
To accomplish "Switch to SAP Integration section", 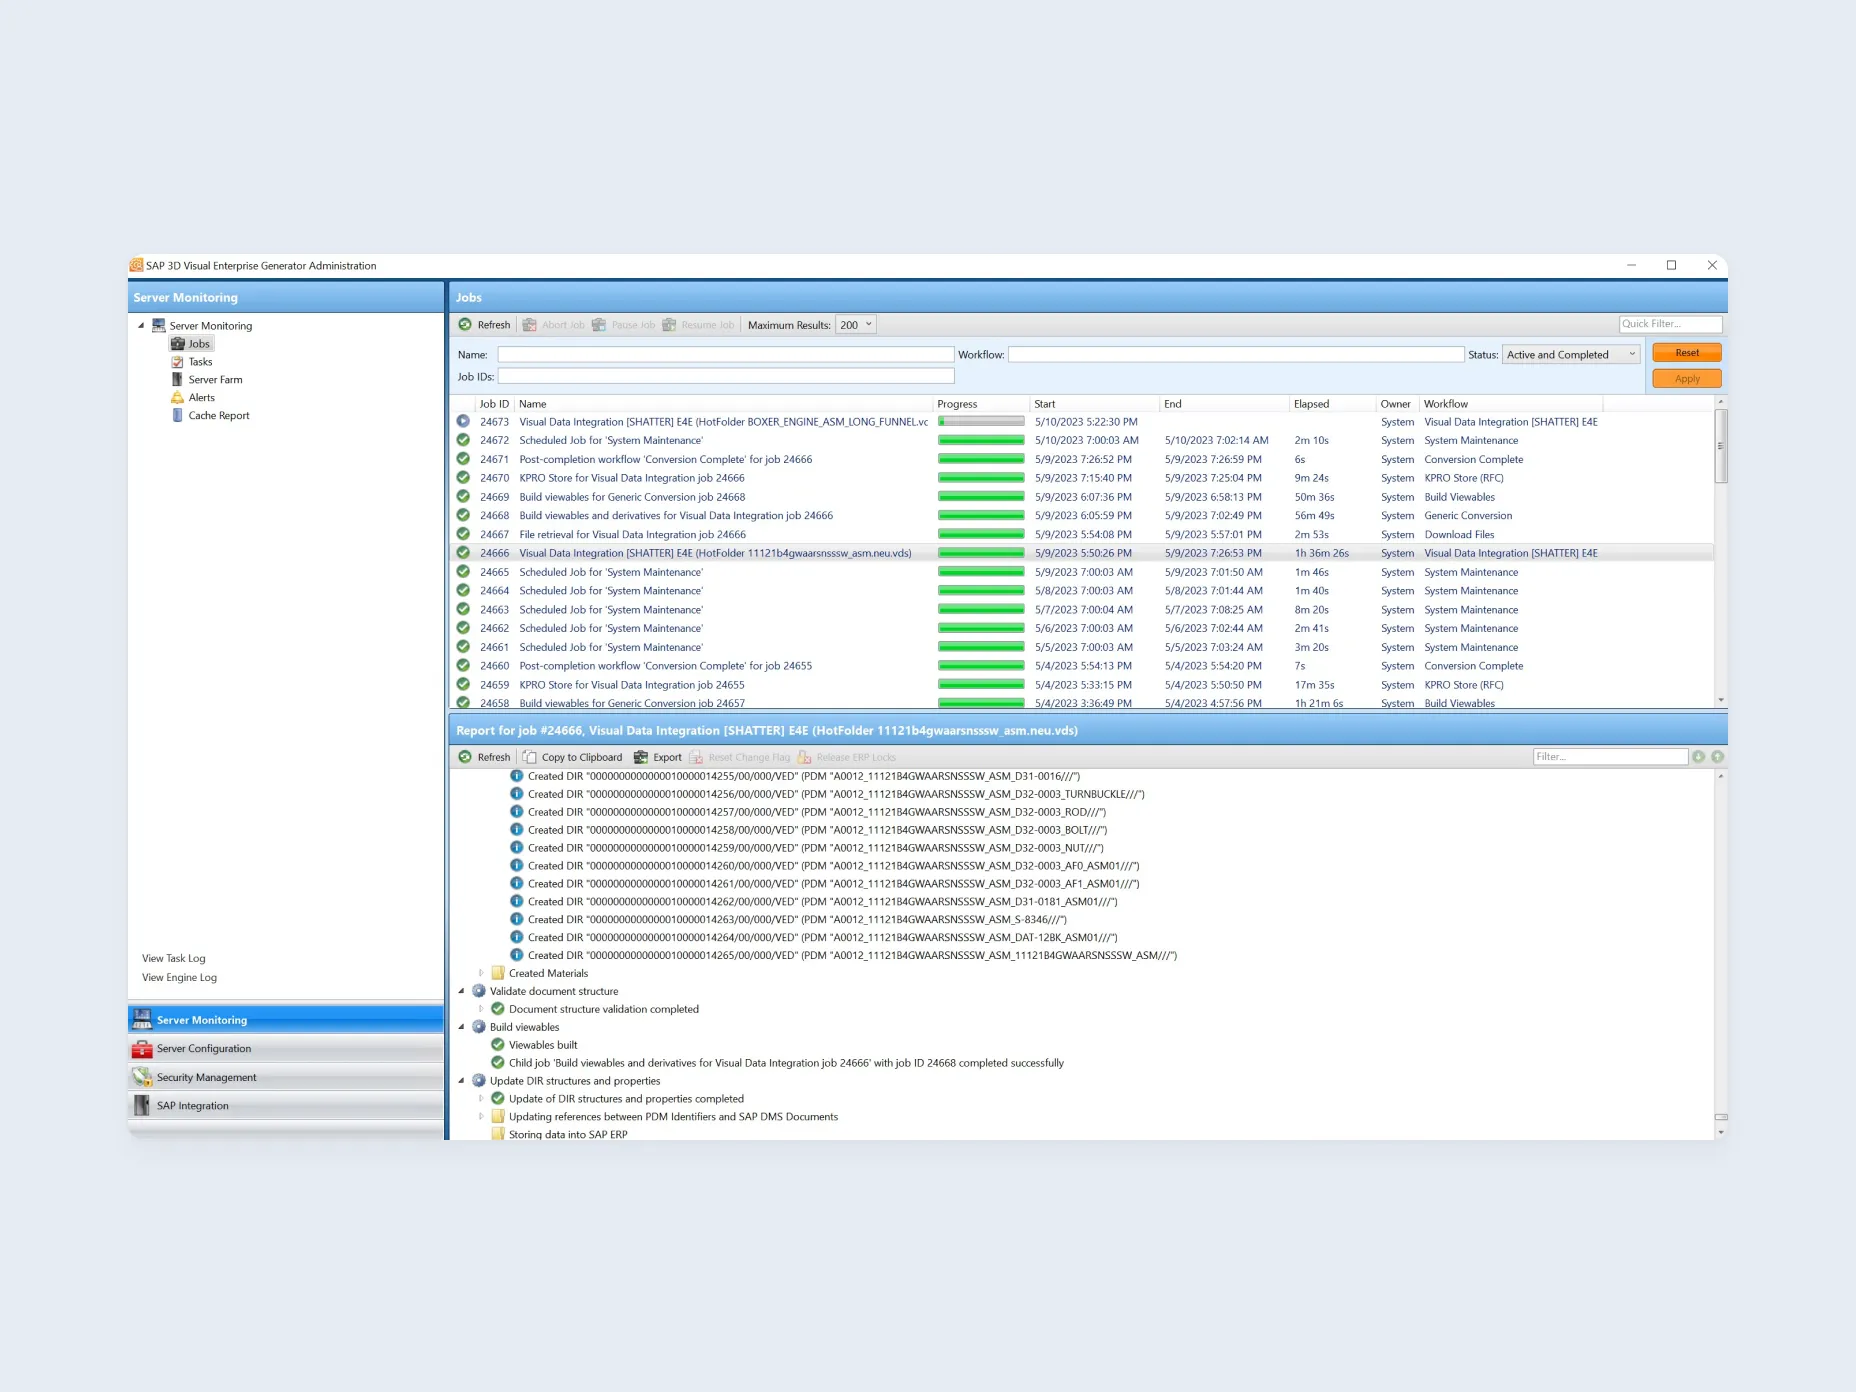I will tap(286, 1106).
